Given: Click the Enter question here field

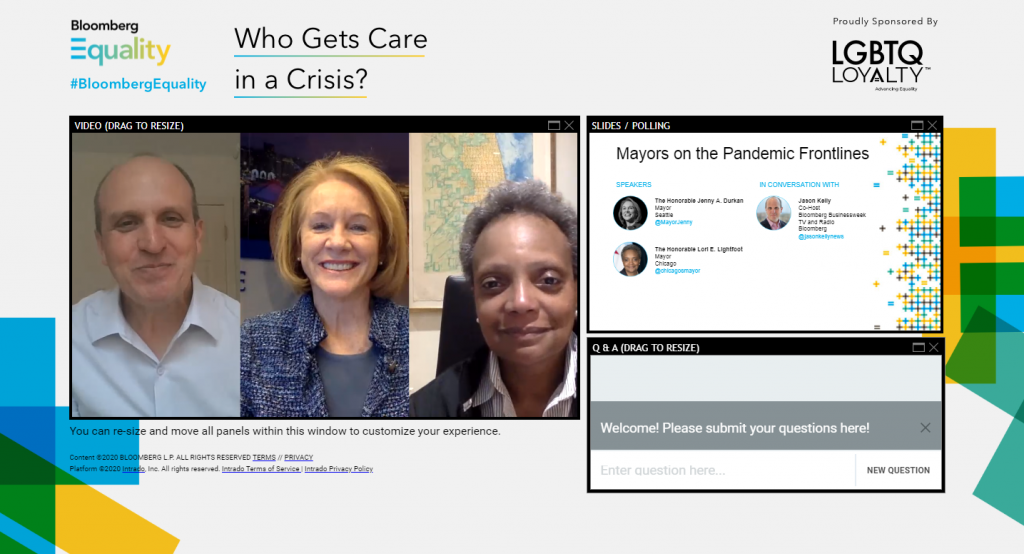Looking at the screenshot, I should 723,470.
